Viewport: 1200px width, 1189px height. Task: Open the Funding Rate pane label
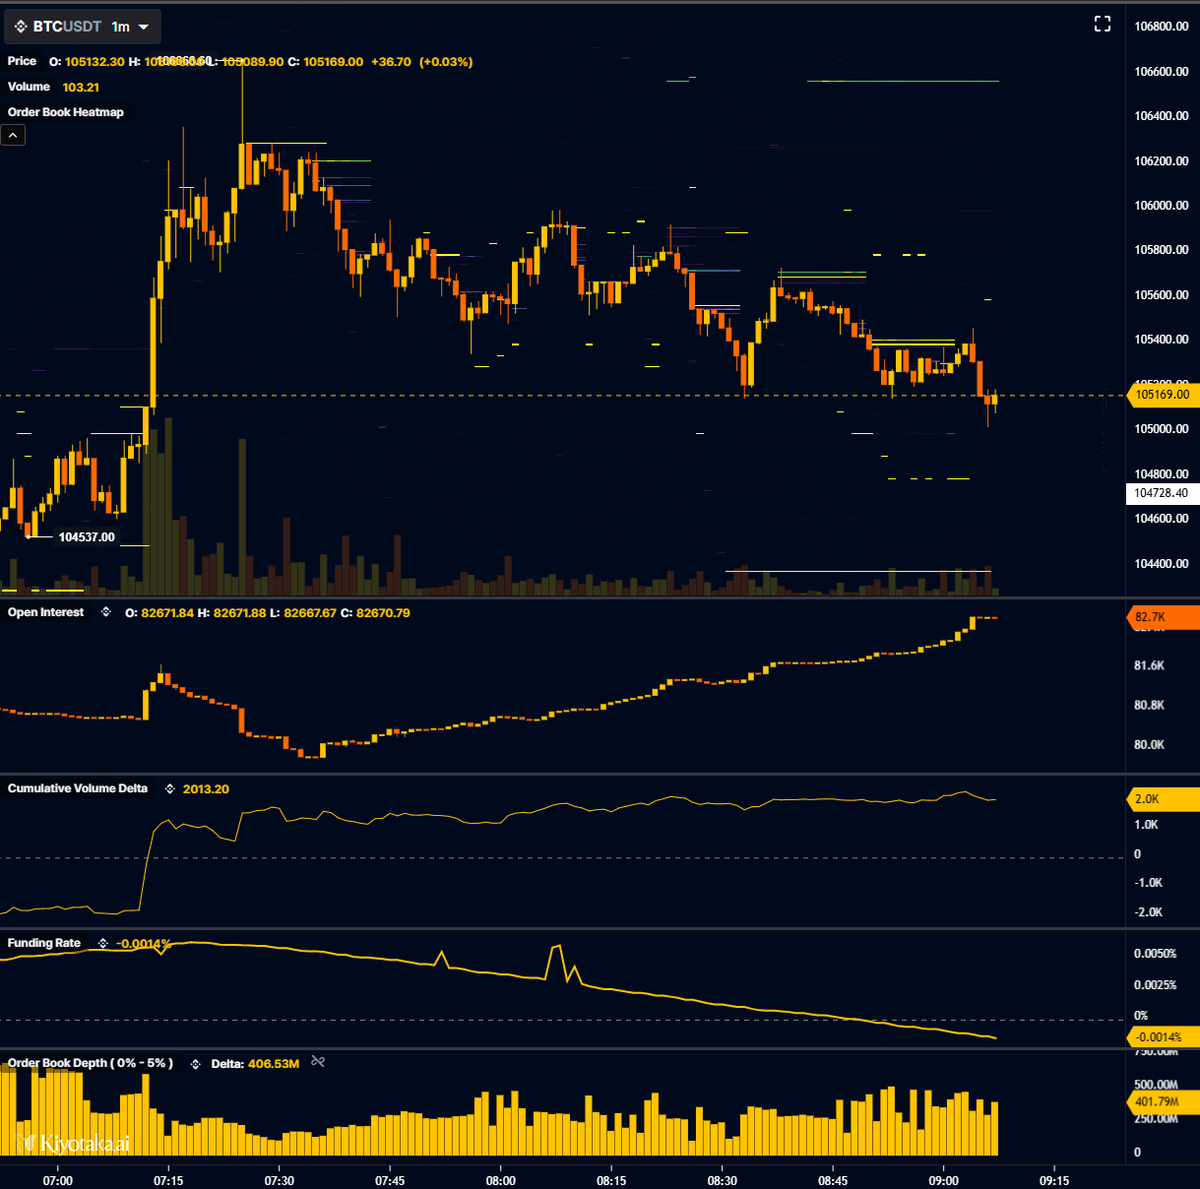44,943
